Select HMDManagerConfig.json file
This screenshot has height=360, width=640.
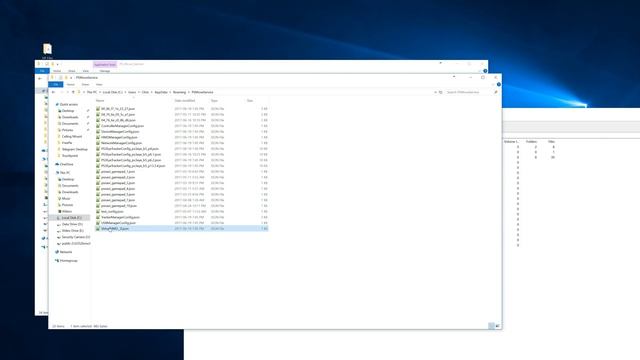(x=119, y=138)
